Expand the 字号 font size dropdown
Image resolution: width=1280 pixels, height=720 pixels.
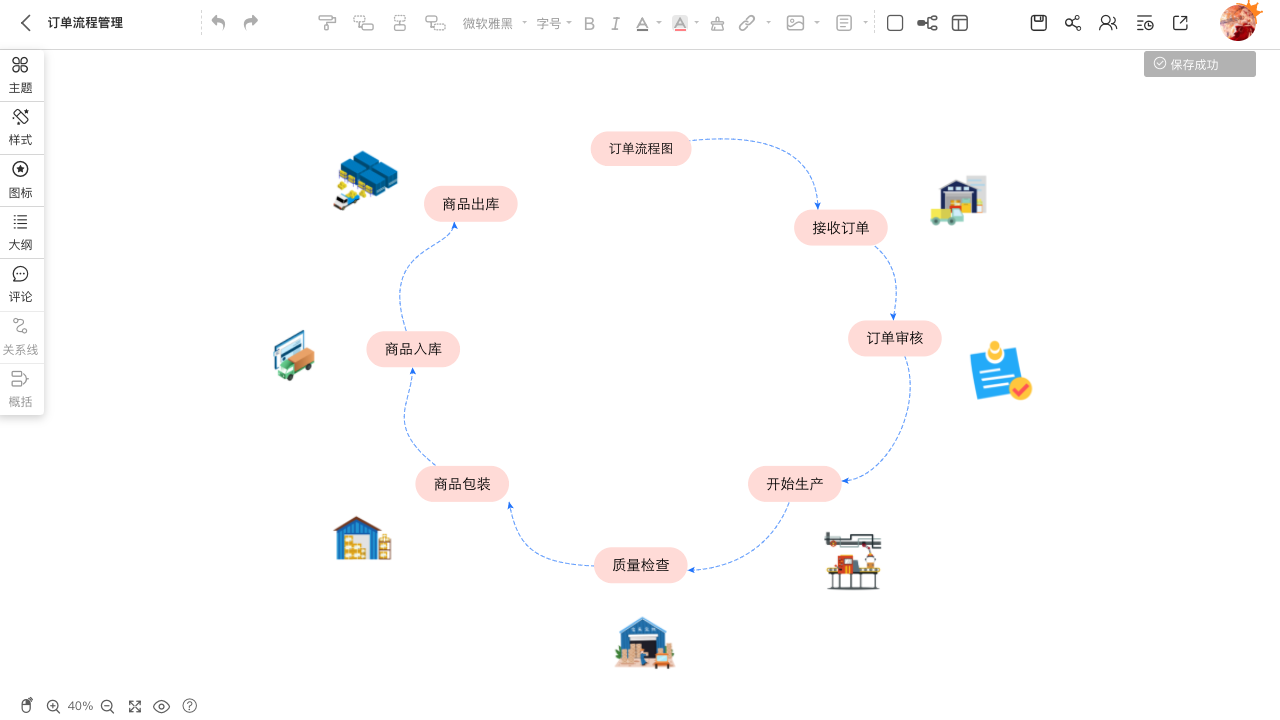coord(553,23)
